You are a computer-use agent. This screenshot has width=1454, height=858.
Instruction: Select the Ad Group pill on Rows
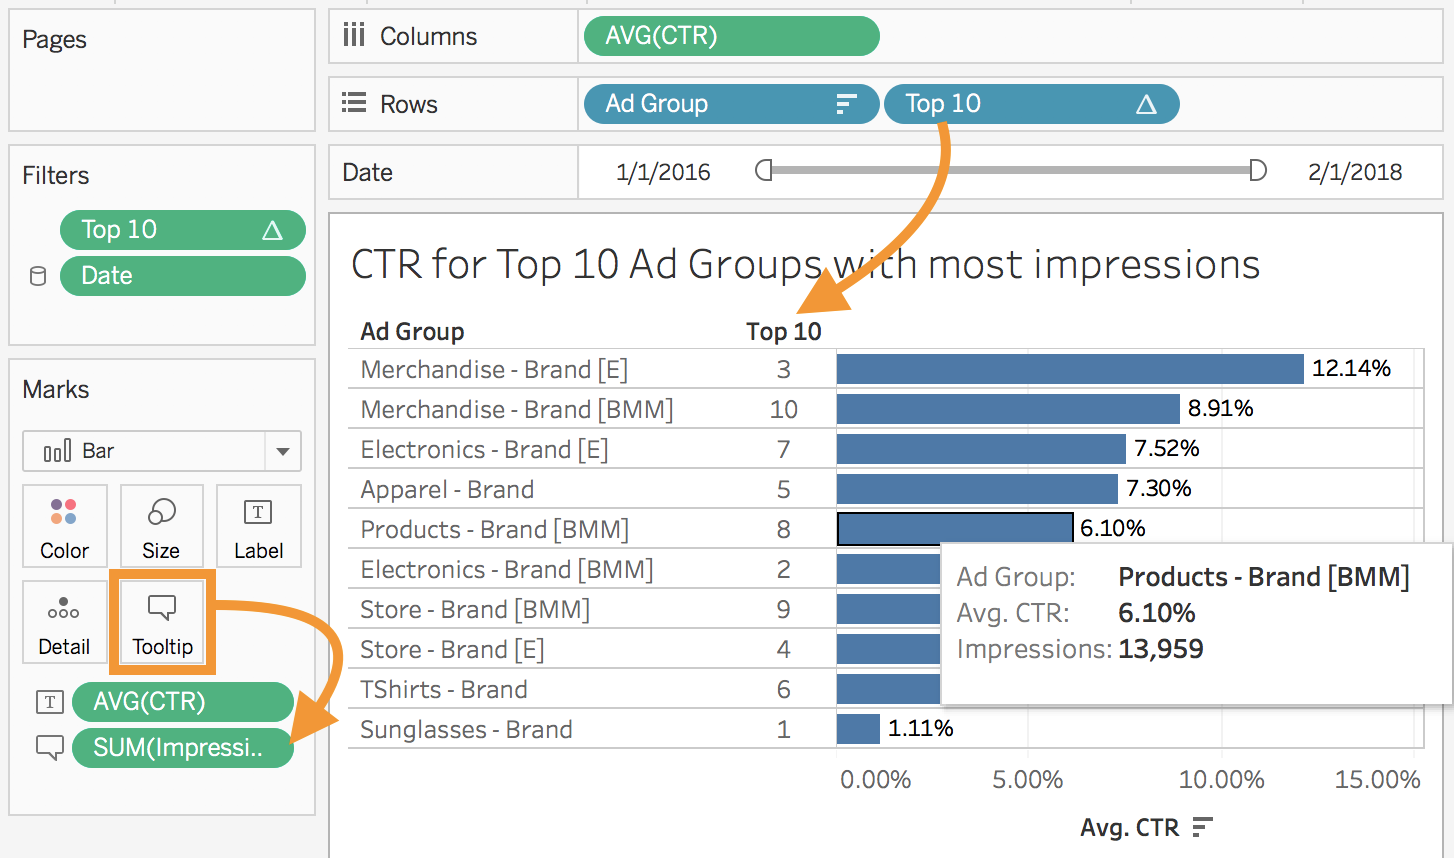tap(732, 104)
